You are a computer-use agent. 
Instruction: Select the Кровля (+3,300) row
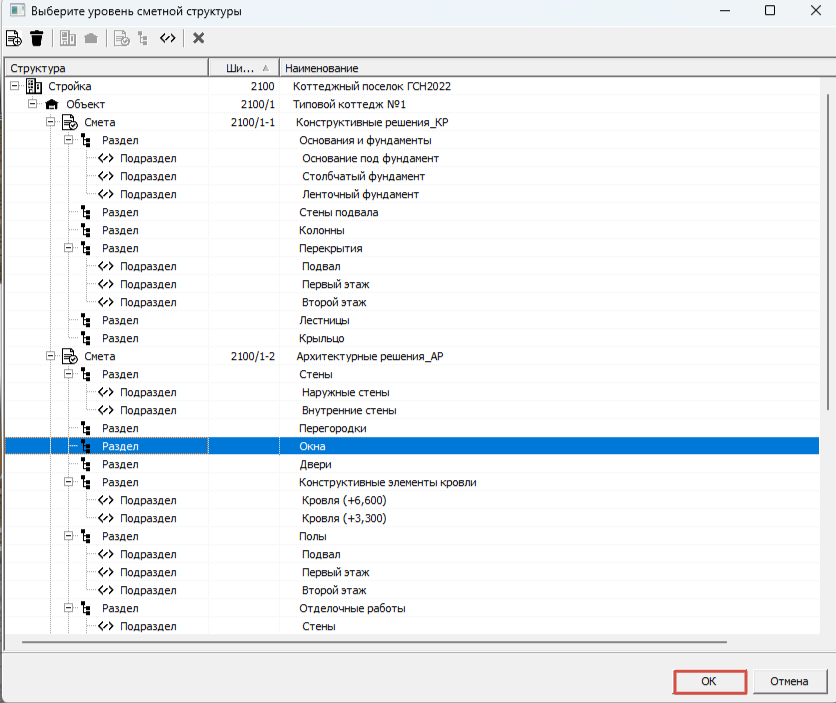[x=412, y=519]
